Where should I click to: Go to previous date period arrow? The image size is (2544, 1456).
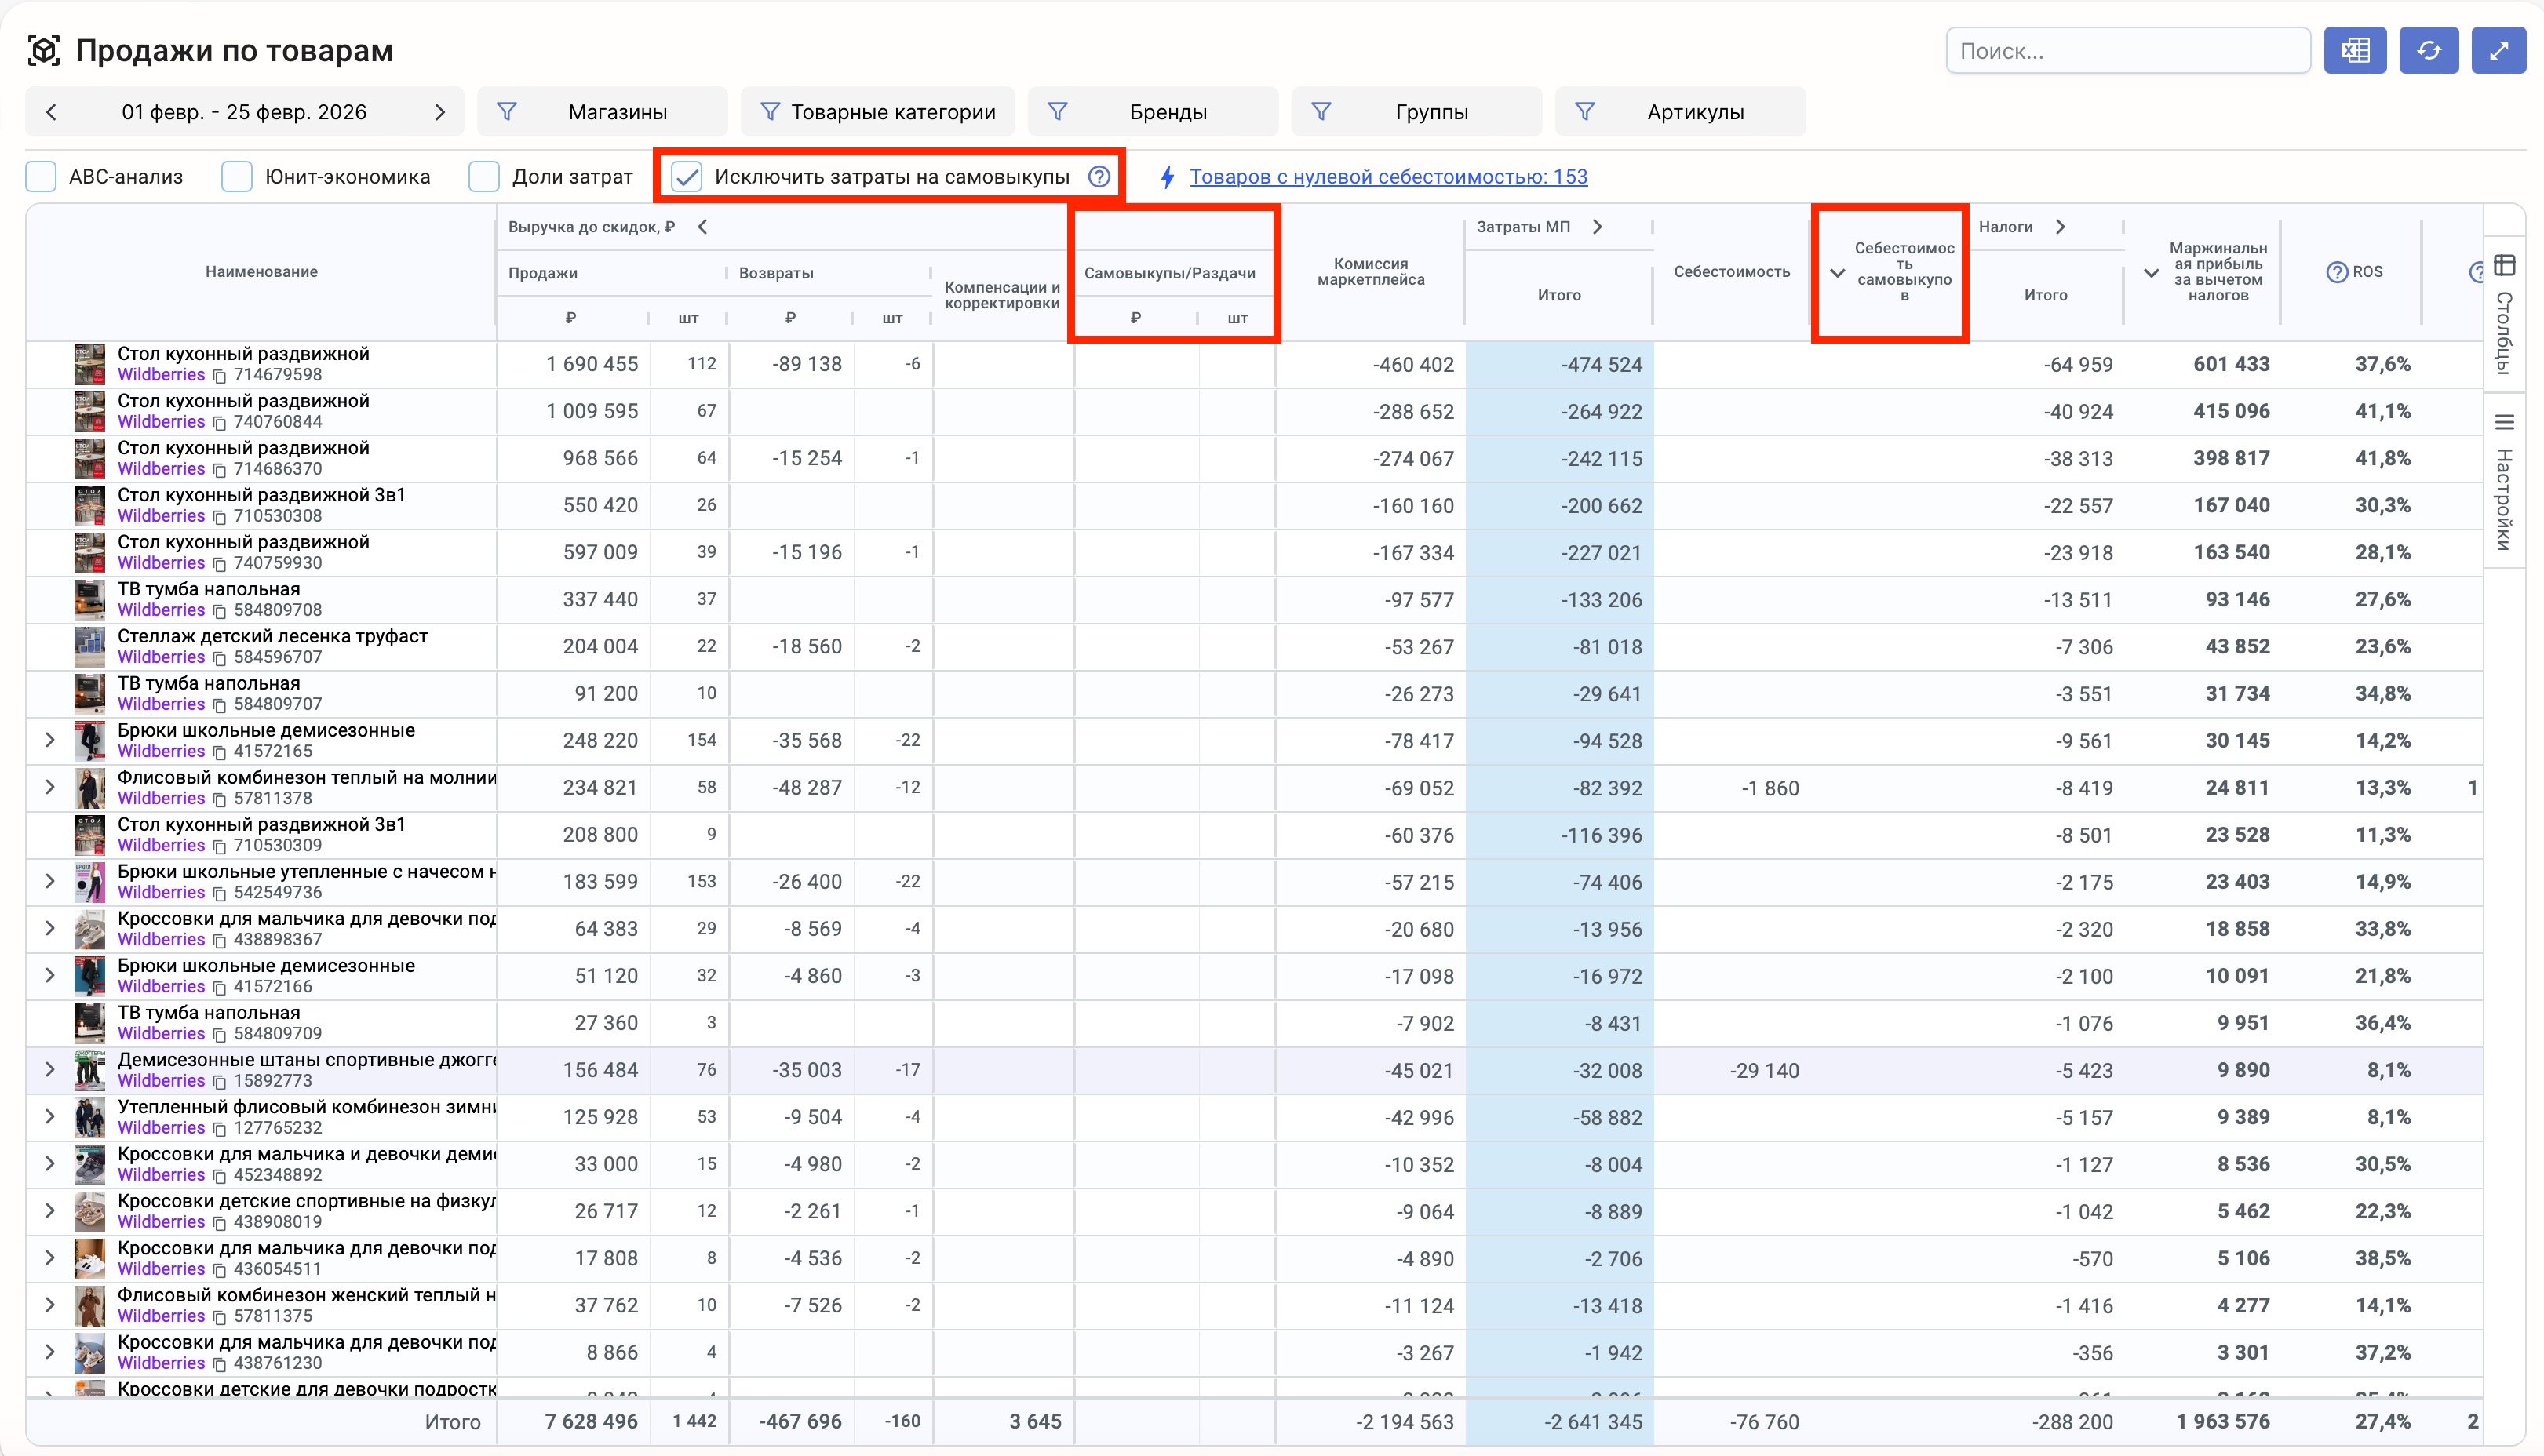pos(52,112)
